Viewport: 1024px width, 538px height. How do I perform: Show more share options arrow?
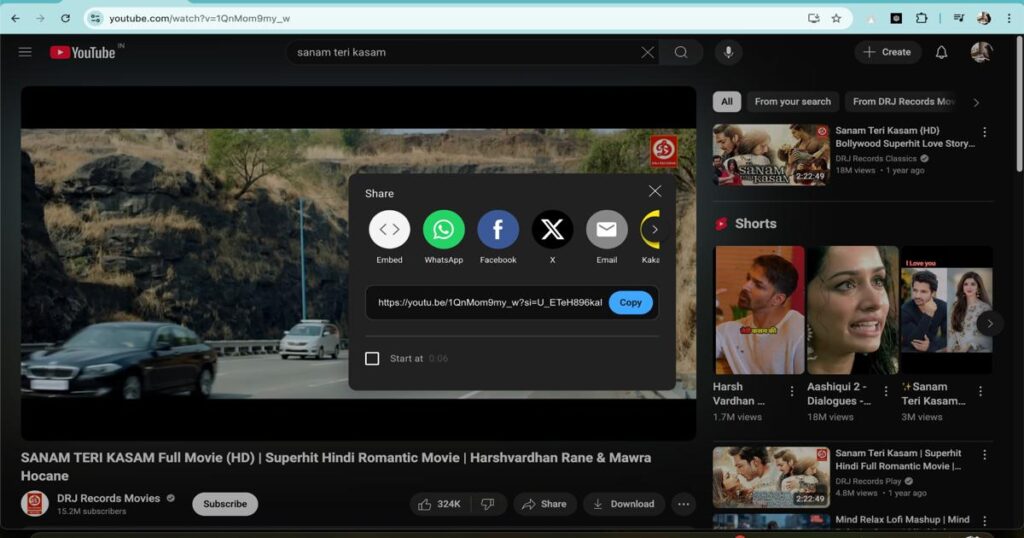pos(654,230)
